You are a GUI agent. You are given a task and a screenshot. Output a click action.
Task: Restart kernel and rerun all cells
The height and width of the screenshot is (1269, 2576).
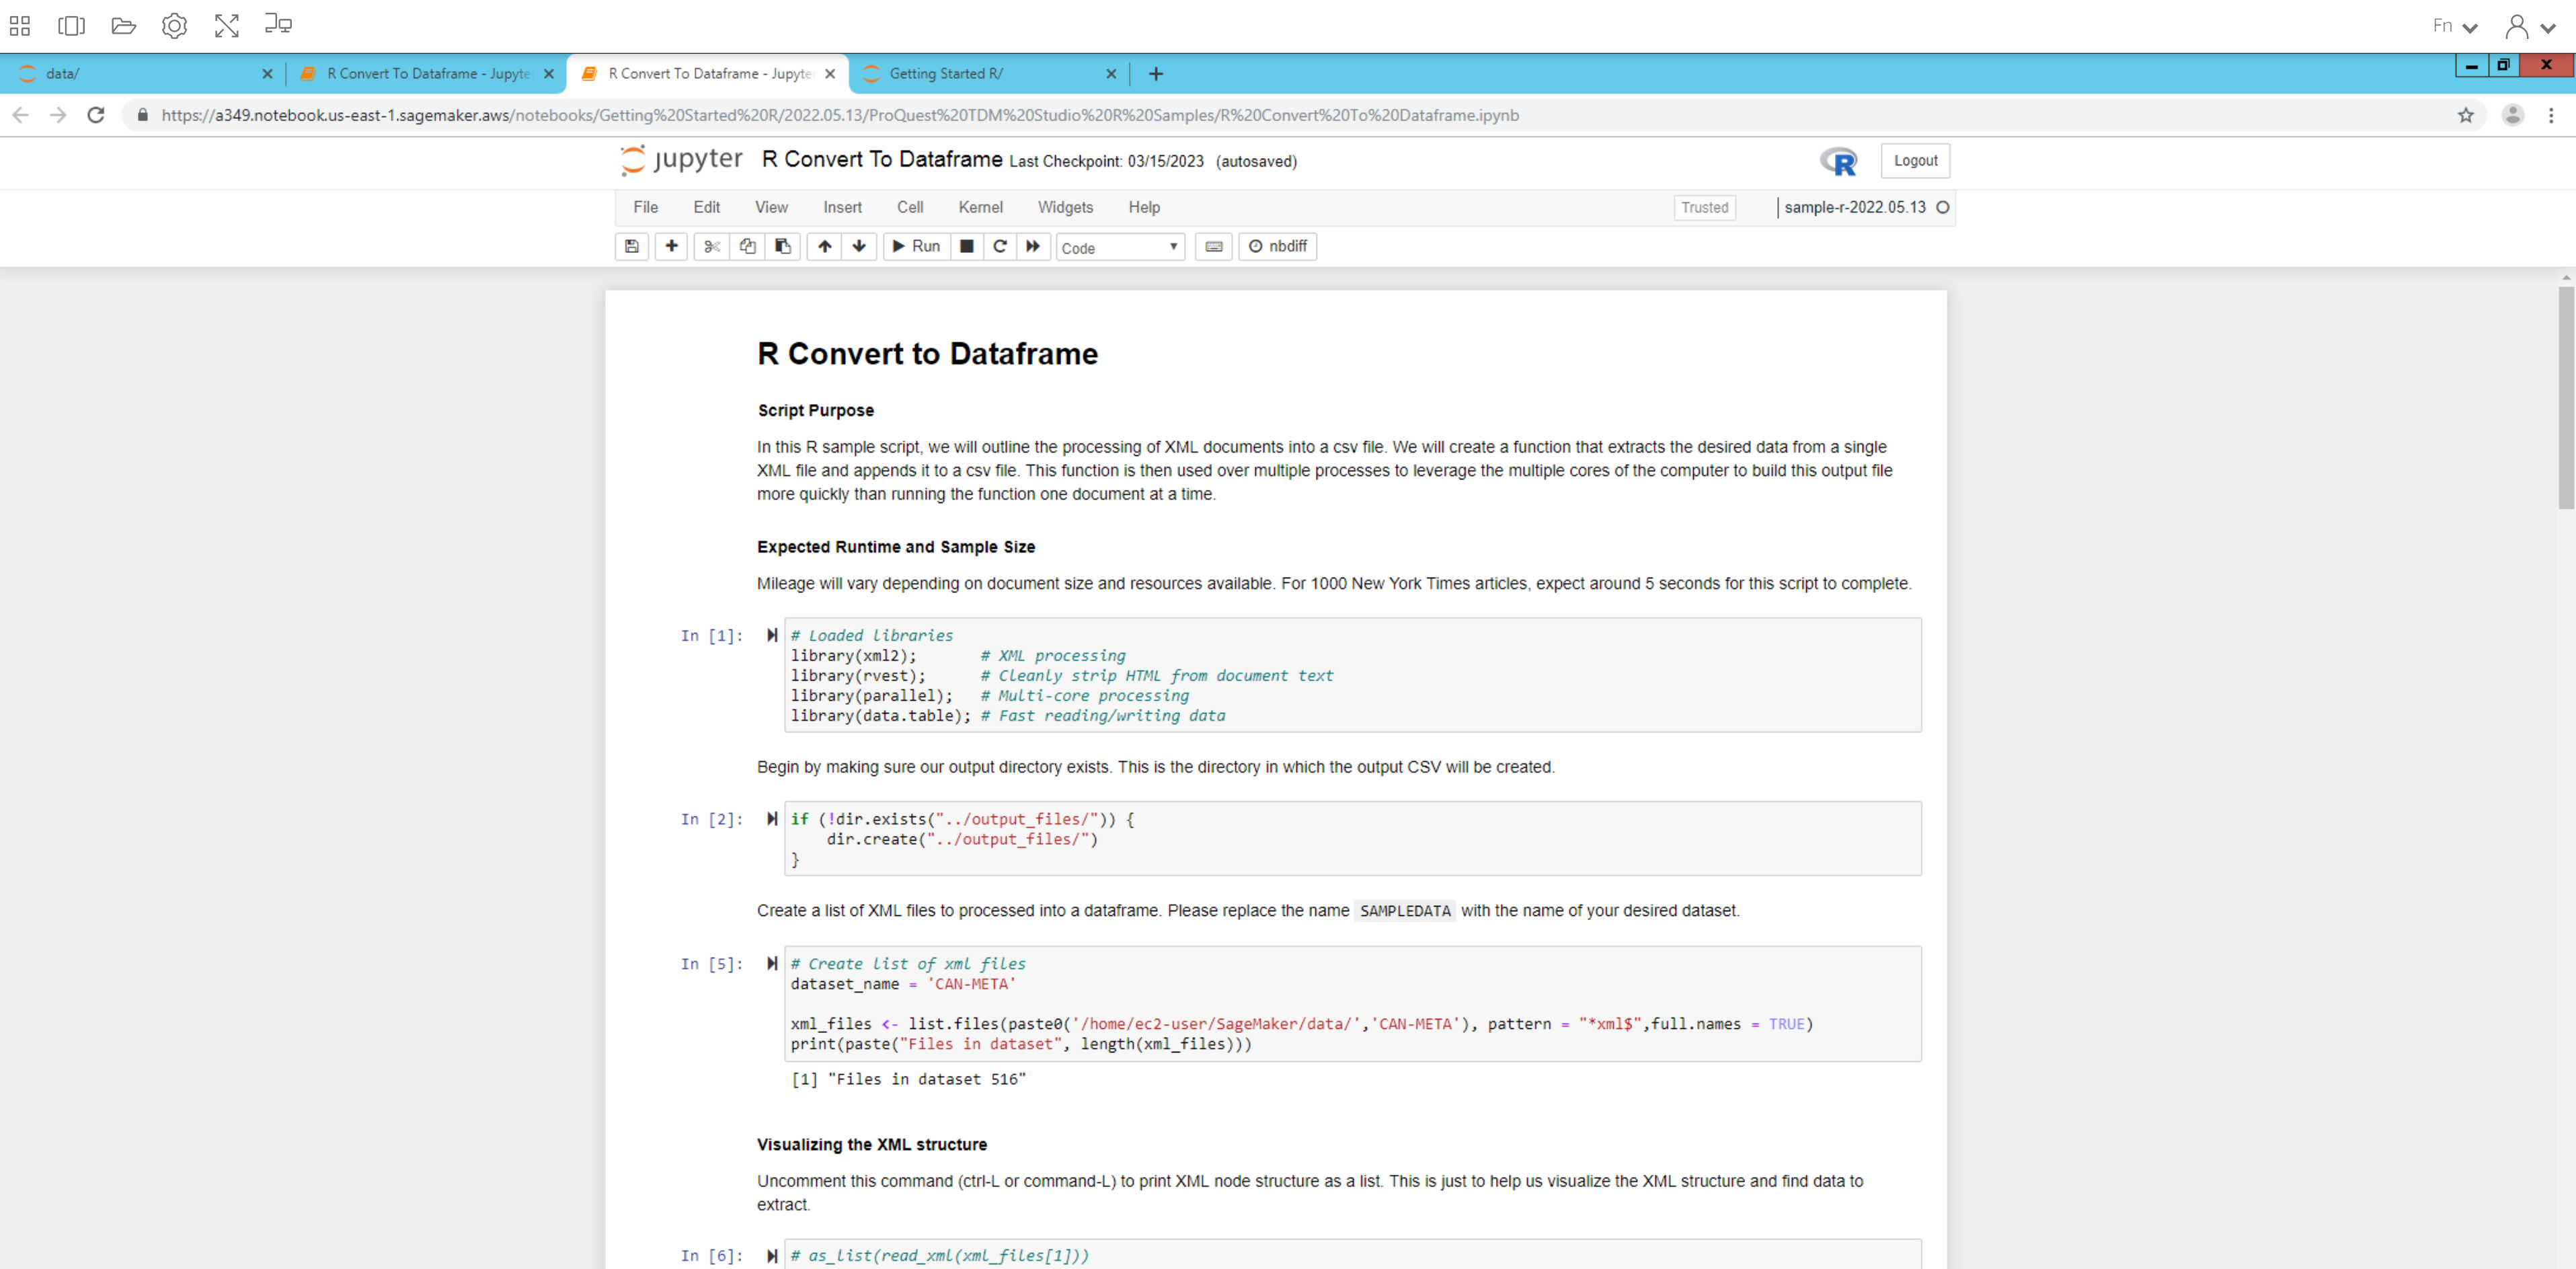pyautogui.click(x=1032, y=246)
